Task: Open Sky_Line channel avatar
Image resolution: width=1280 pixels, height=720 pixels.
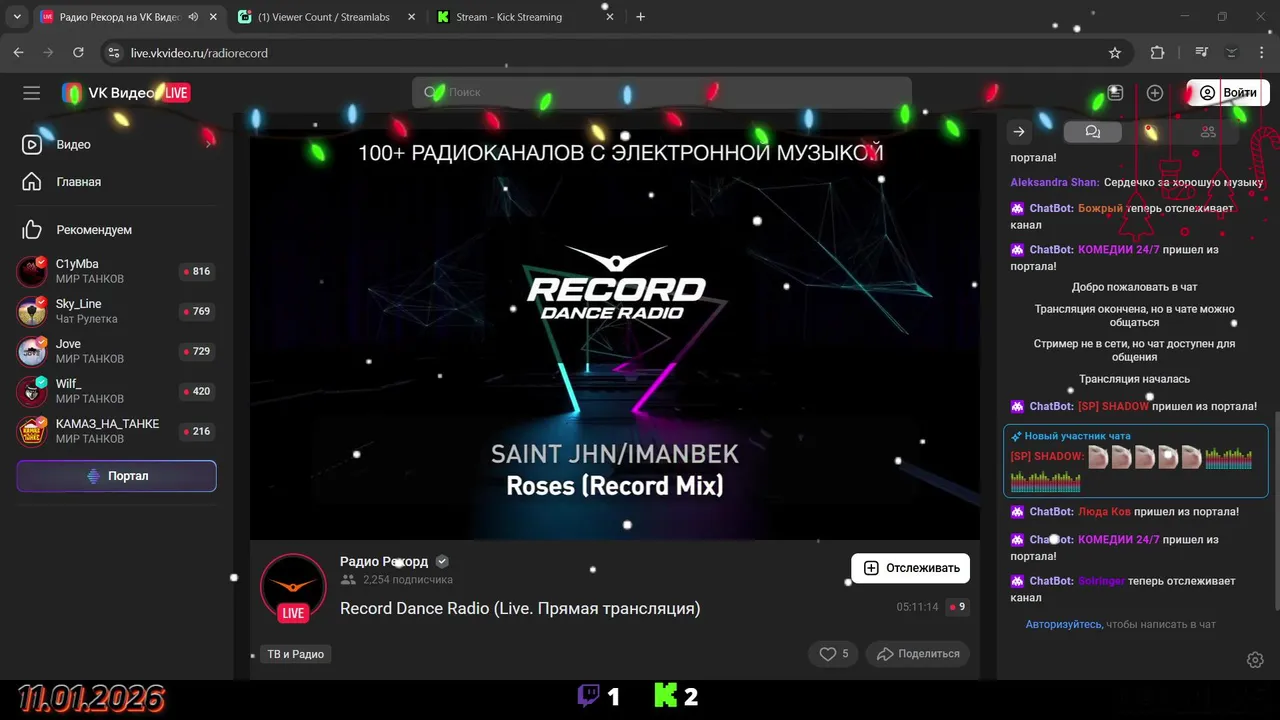Action: (32, 311)
